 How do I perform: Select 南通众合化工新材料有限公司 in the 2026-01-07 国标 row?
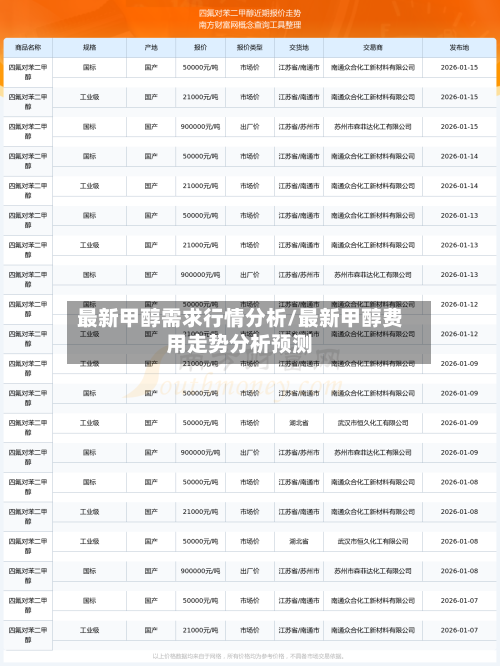point(373,601)
